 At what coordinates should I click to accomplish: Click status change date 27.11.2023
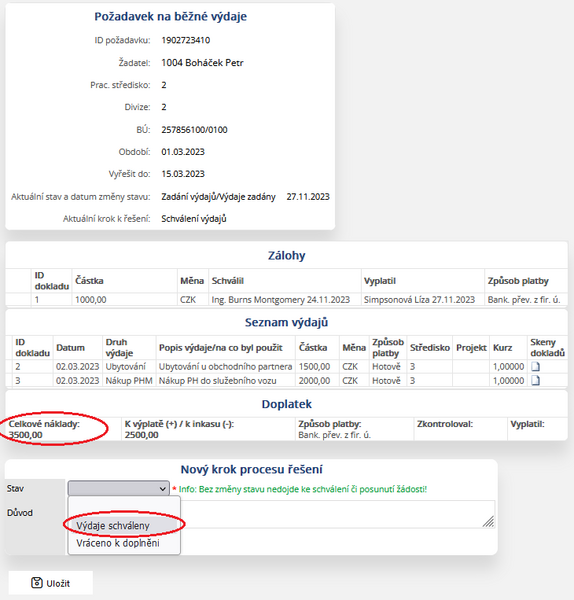pyautogui.click(x=308, y=197)
